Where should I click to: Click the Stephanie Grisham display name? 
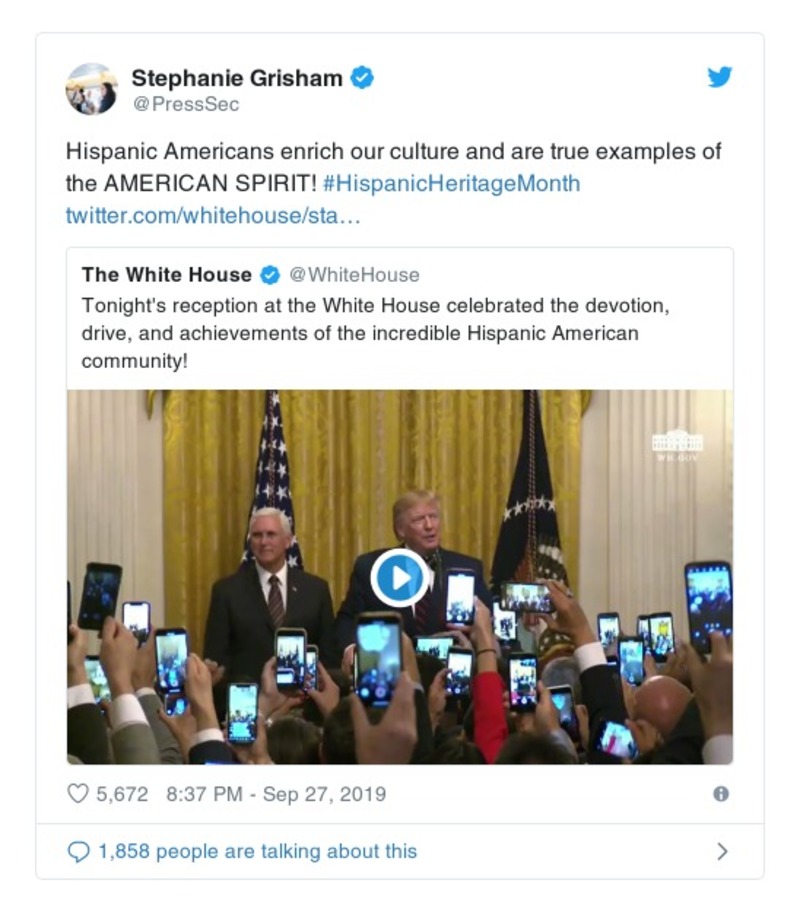point(237,78)
